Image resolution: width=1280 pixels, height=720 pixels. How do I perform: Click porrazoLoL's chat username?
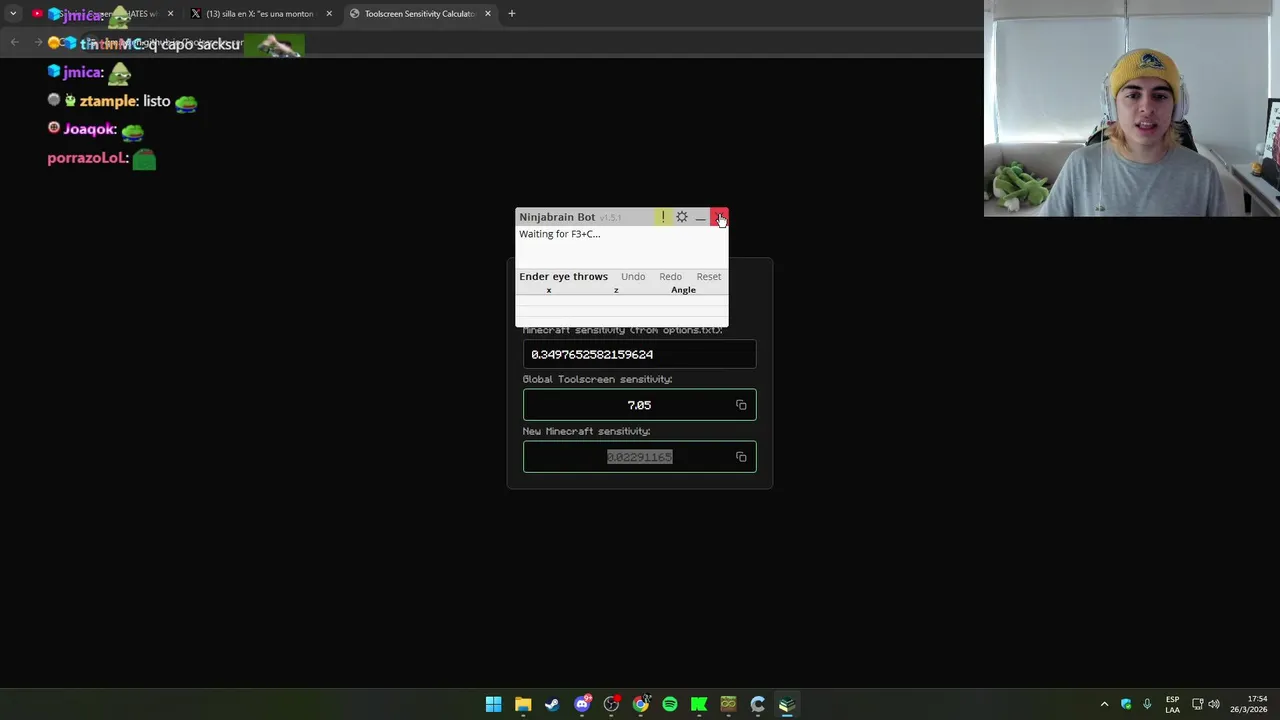tap(88, 158)
